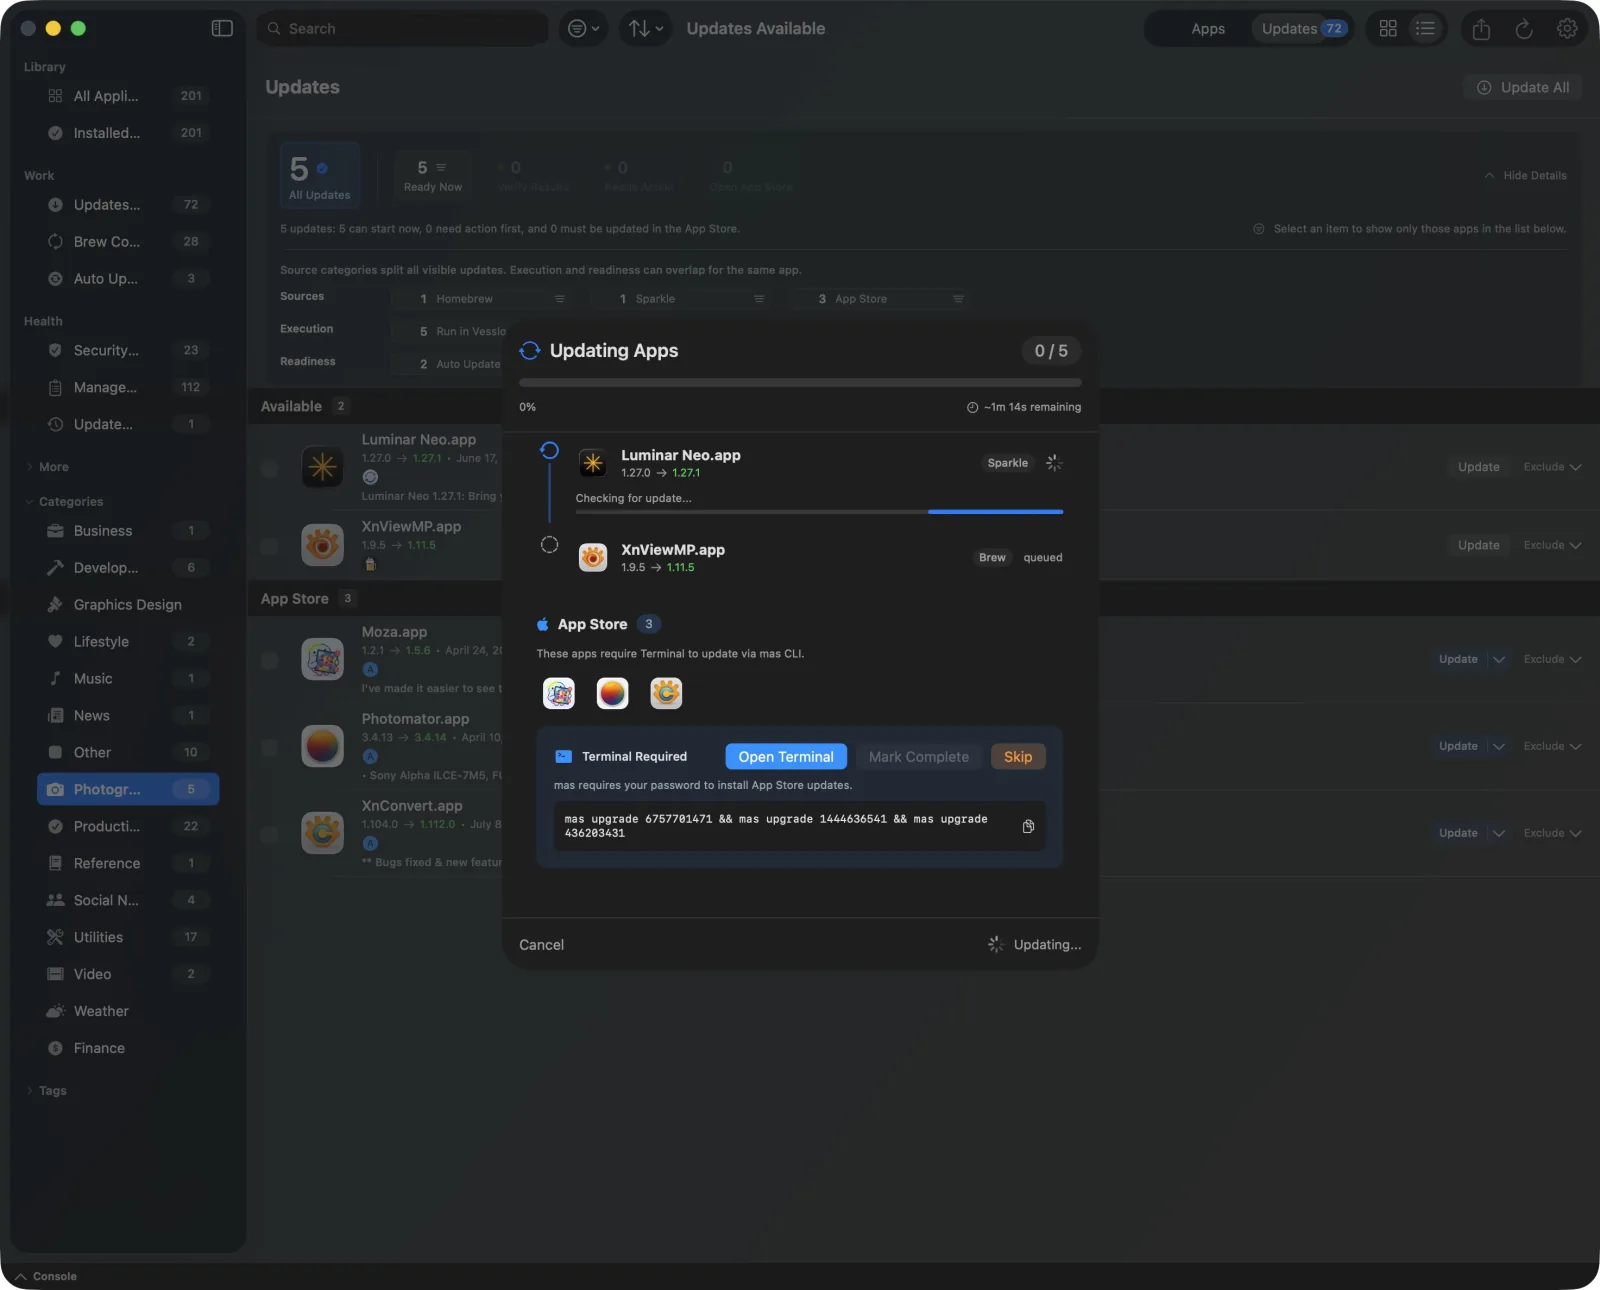This screenshot has width=1600, height=1290.
Task: Filter by Ready Now card
Action: [x=433, y=175]
